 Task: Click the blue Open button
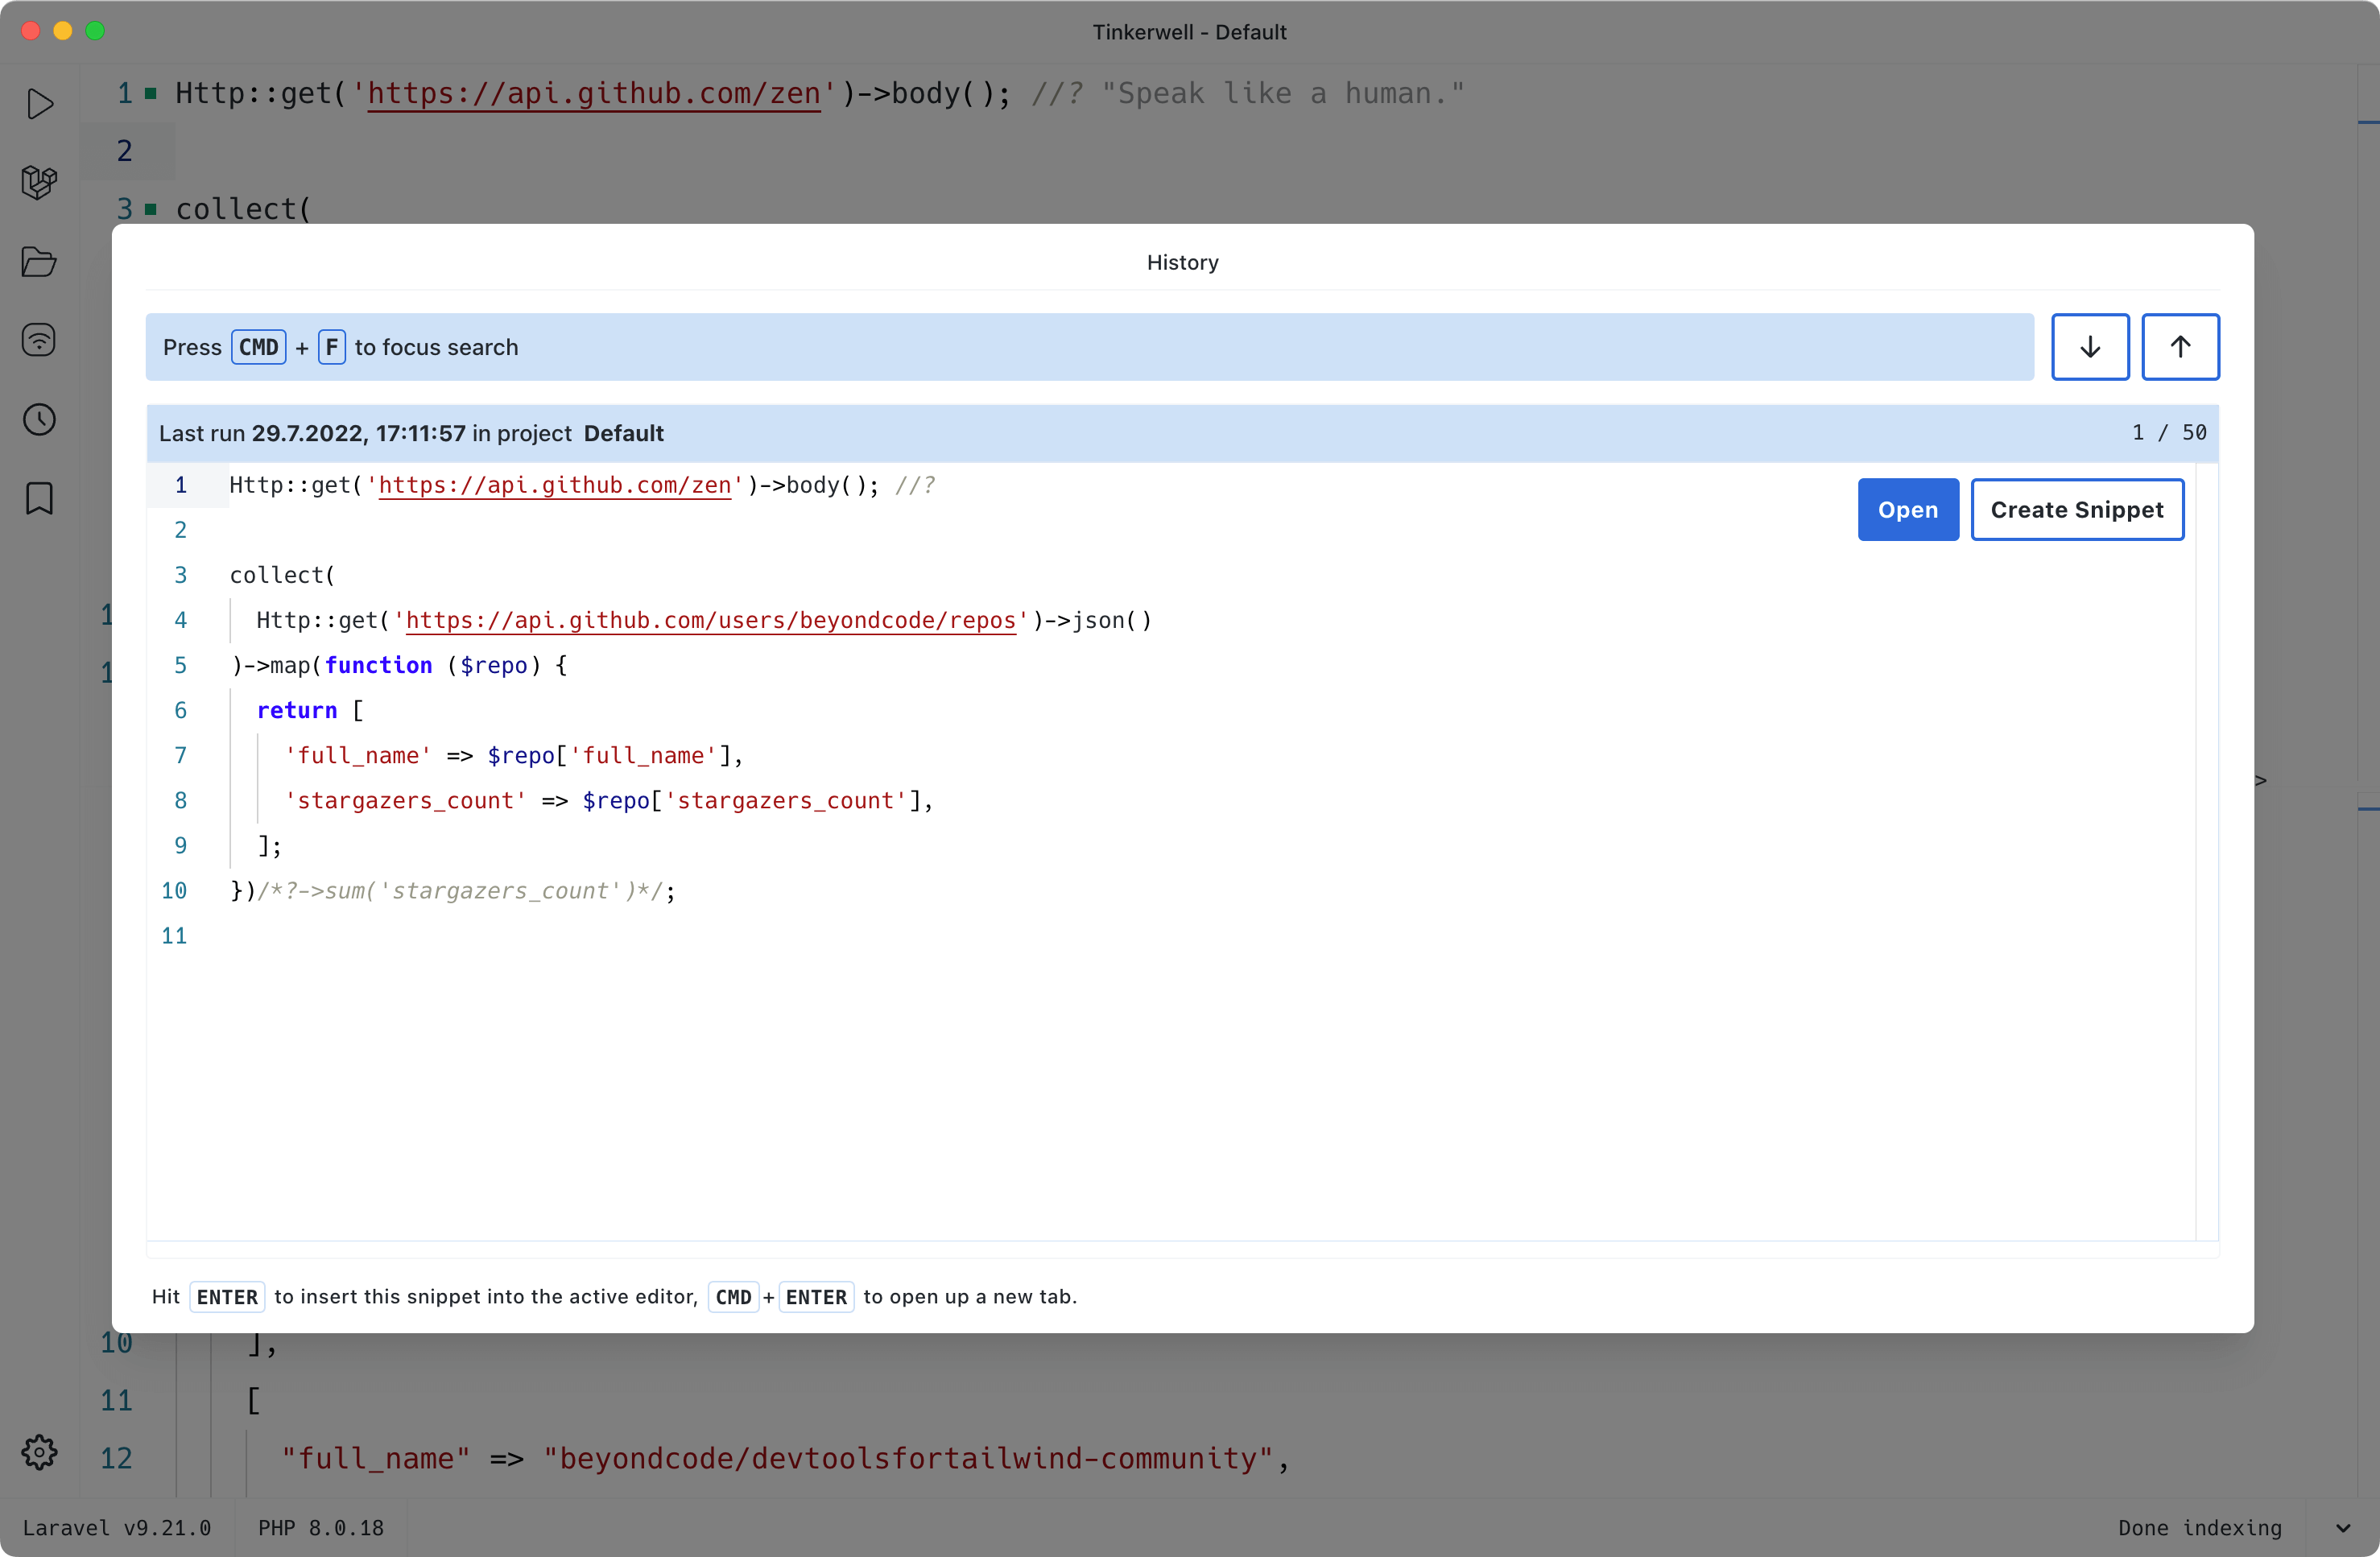(1908, 510)
